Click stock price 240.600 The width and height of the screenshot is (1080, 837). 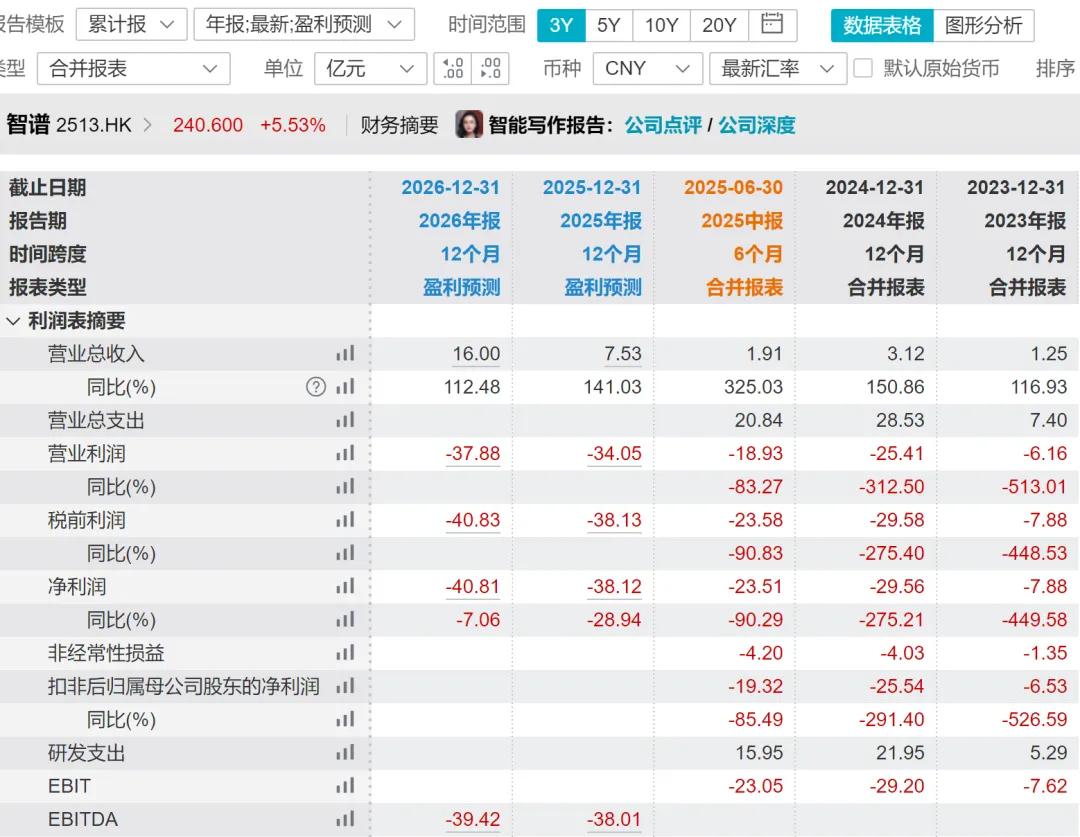click(208, 125)
